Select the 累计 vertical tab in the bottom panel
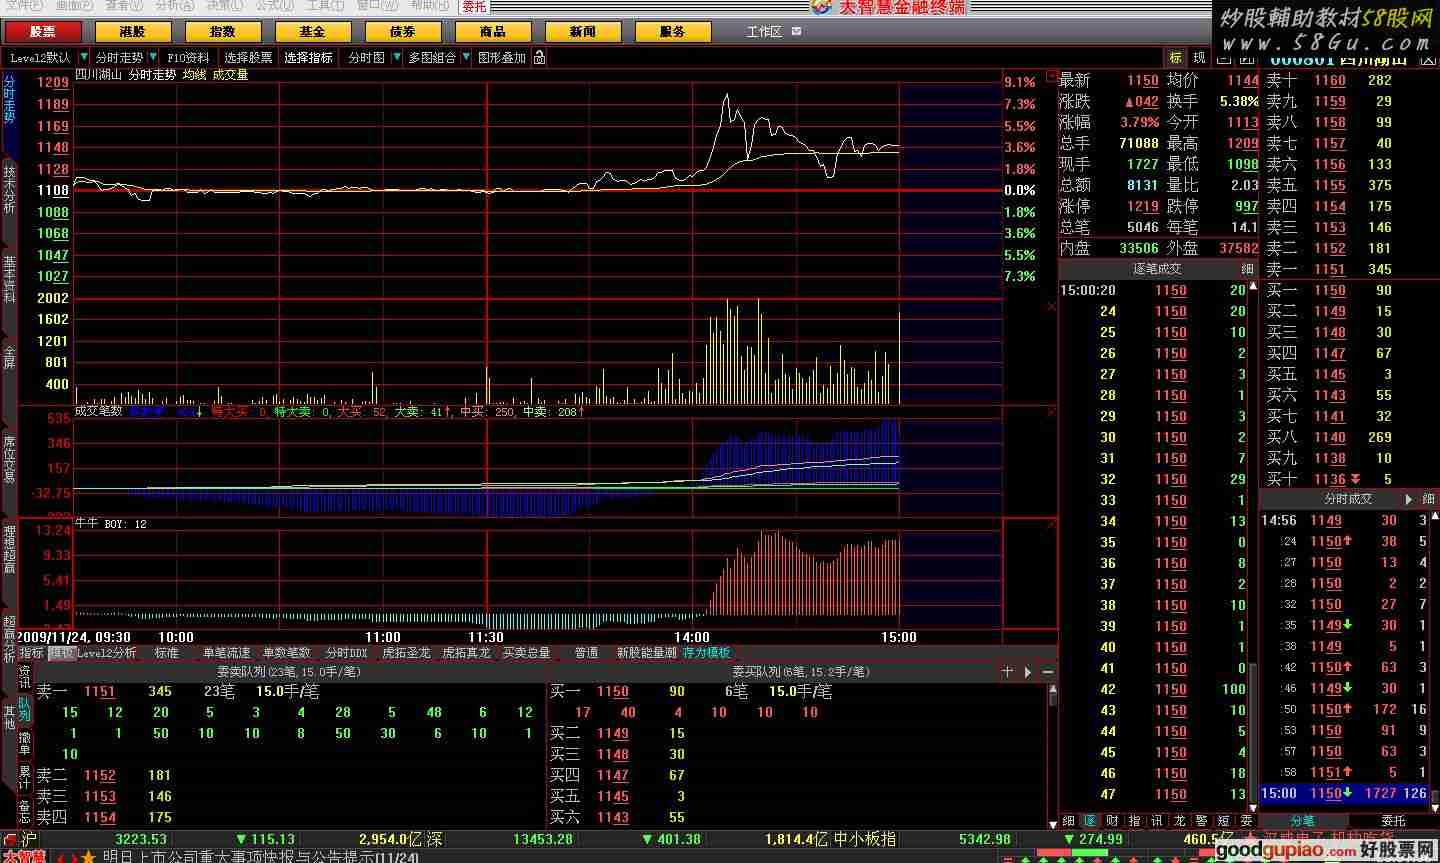The image size is (1440, 863). click(25, 778)
